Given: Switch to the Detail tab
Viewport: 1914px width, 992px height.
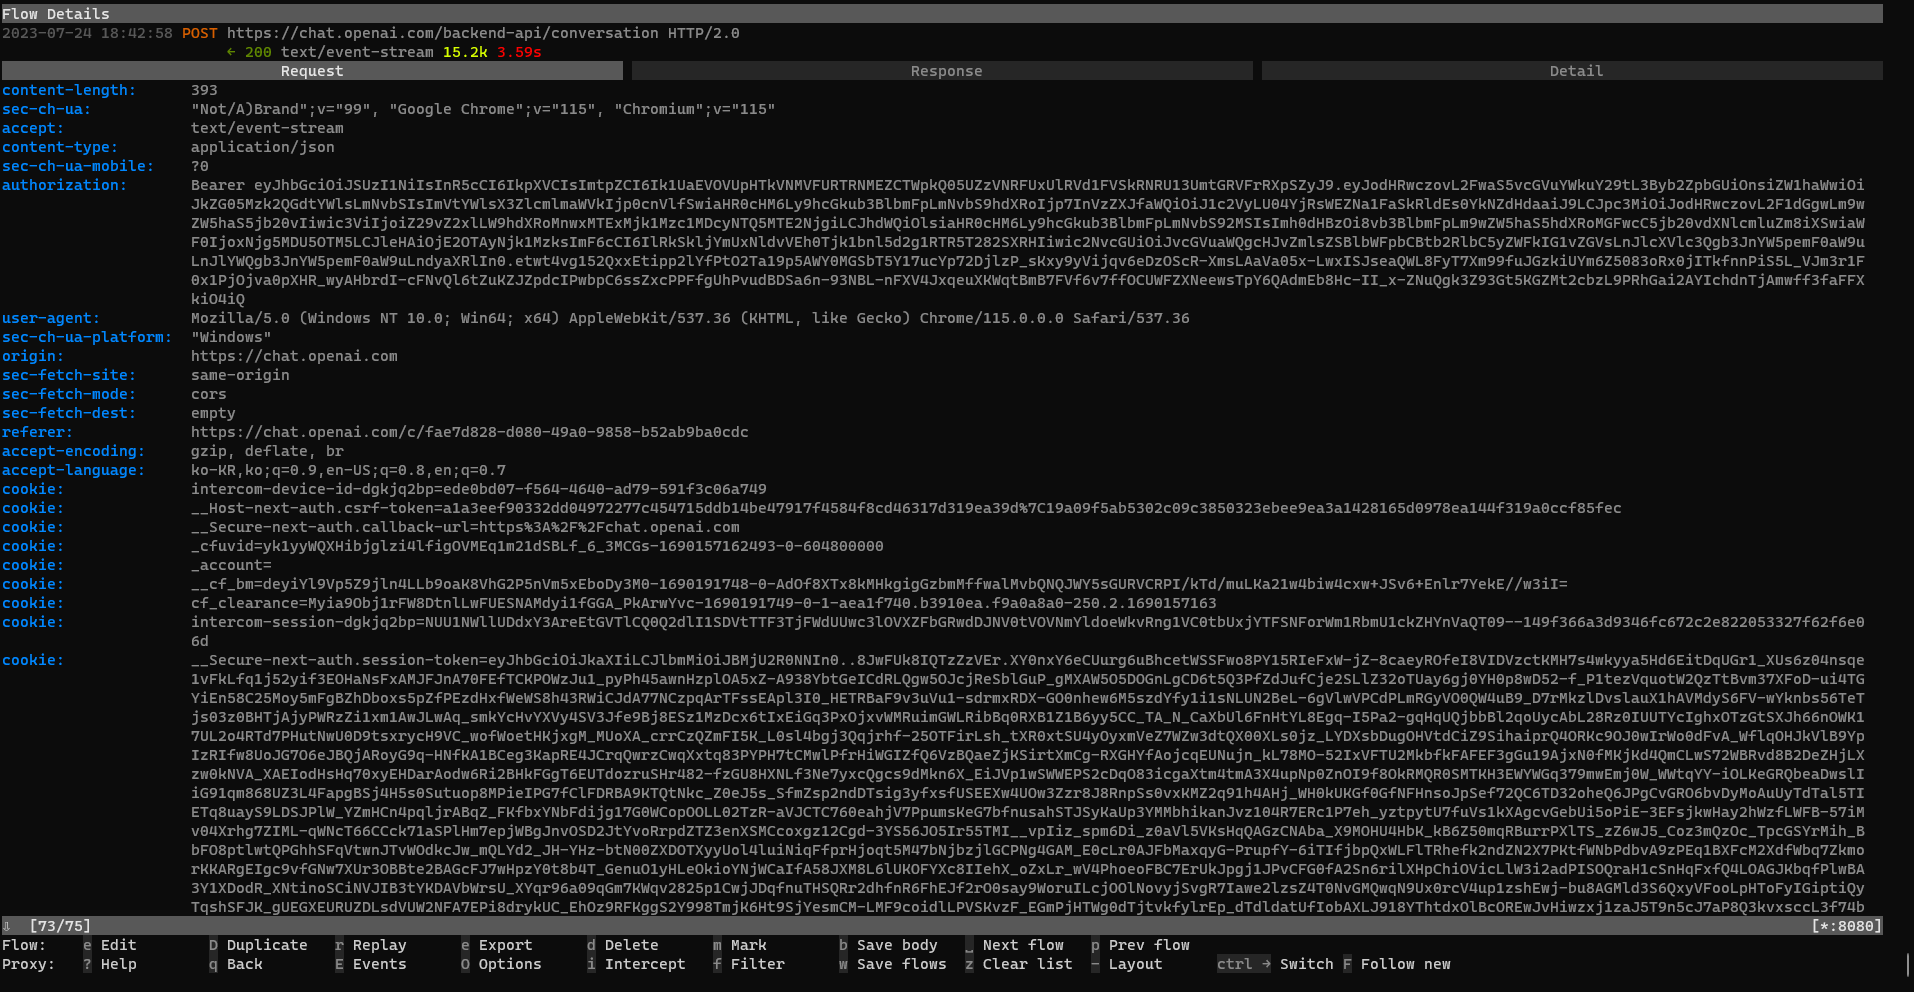Looking at the screenshot, I should (x=1575, y=70).
